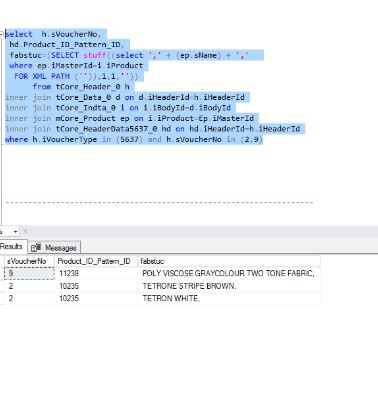Click the select h.sVoucherNo line

53,34
